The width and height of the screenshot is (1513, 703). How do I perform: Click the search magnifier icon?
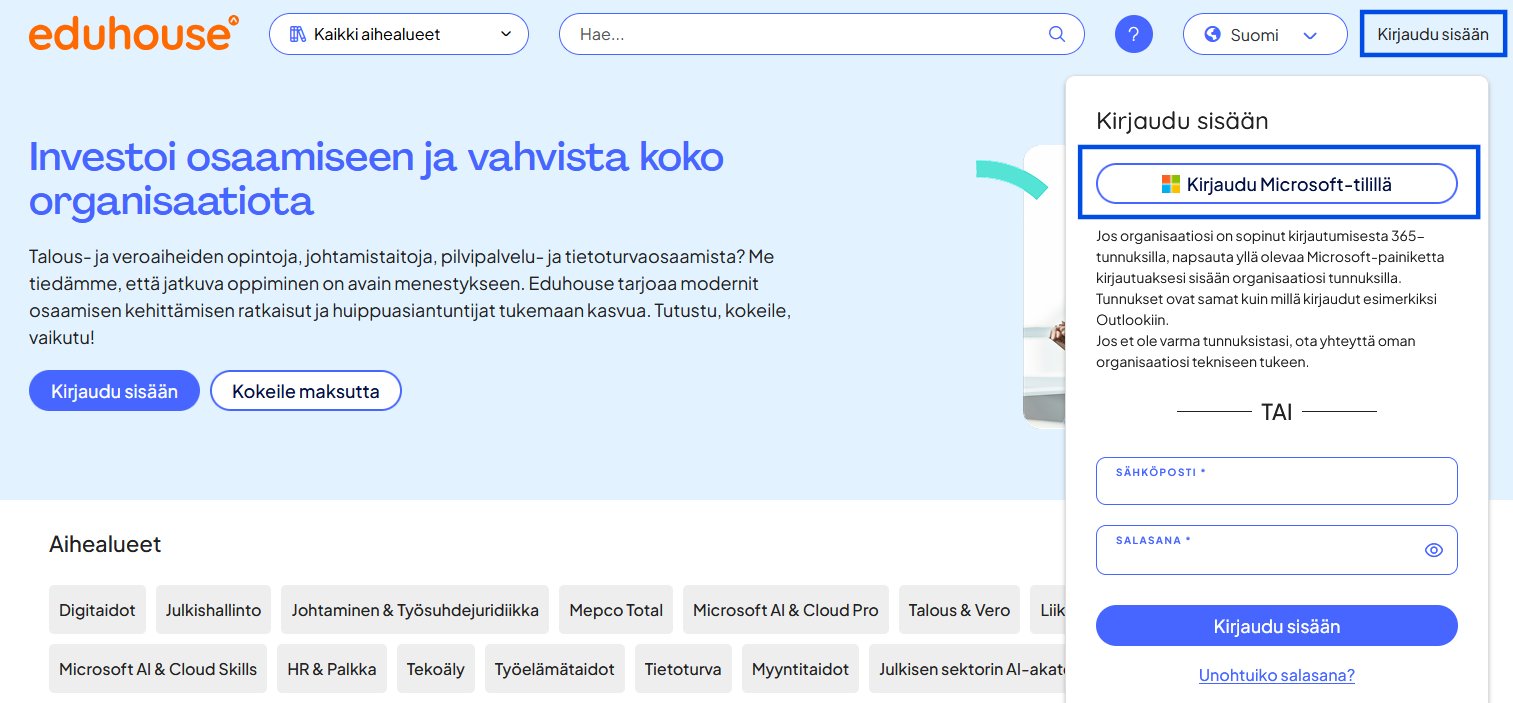click(x=1057, y=34)
